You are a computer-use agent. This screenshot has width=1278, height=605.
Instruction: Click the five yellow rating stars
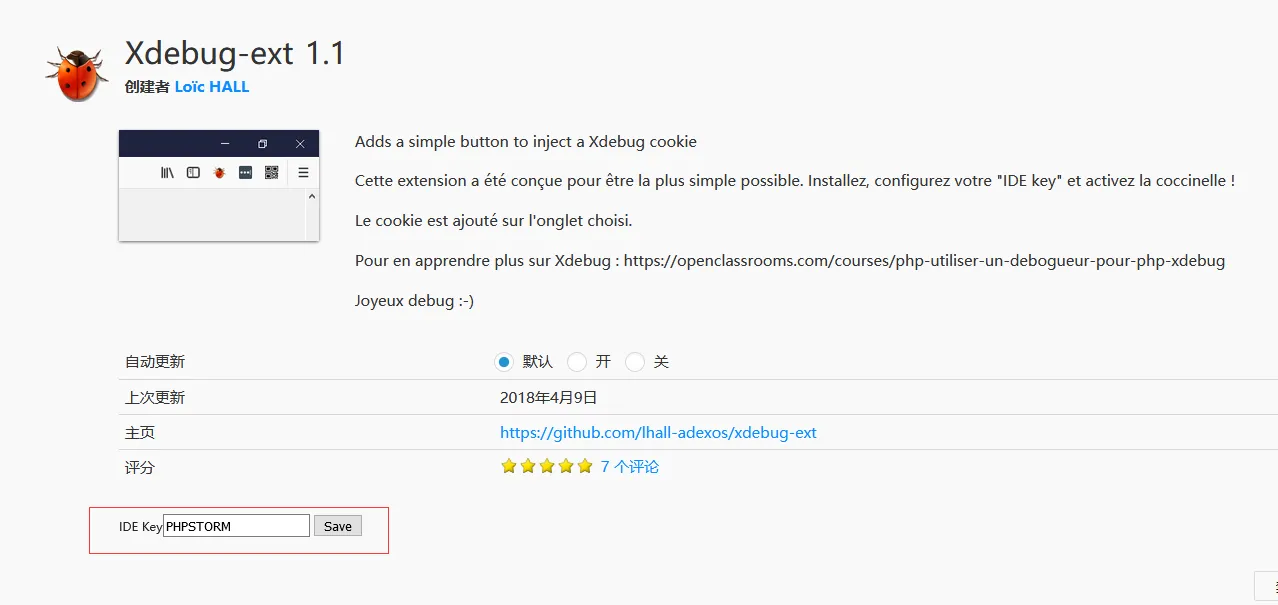coord(546,466)
